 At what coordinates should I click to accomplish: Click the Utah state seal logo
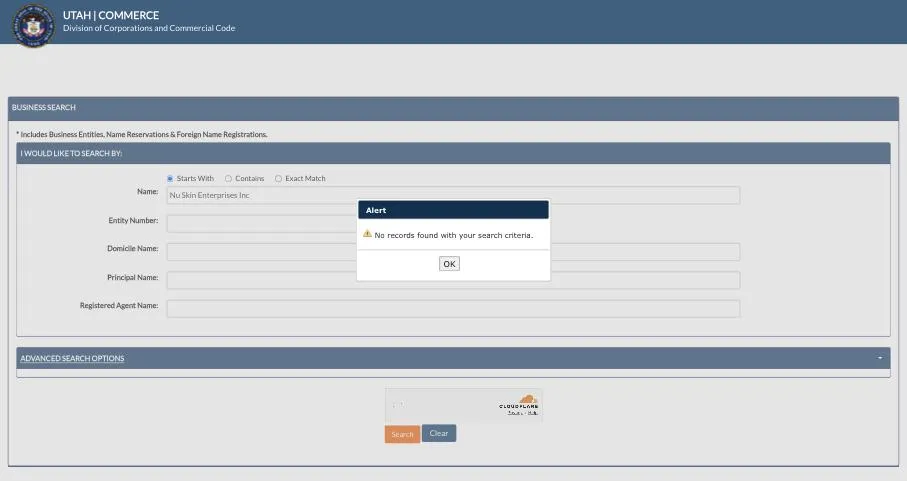pos(34,25)
